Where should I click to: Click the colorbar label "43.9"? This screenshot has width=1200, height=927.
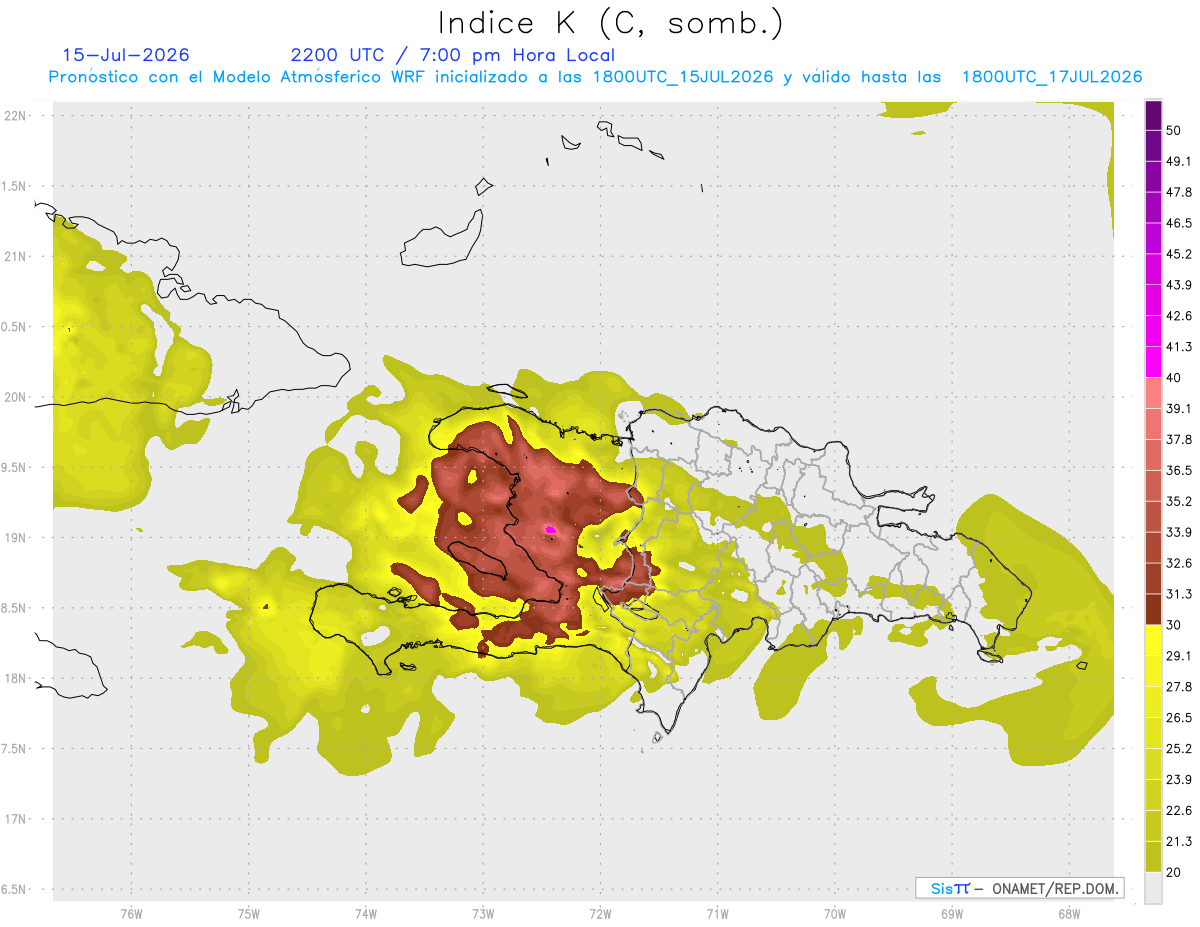[1179, 286]
